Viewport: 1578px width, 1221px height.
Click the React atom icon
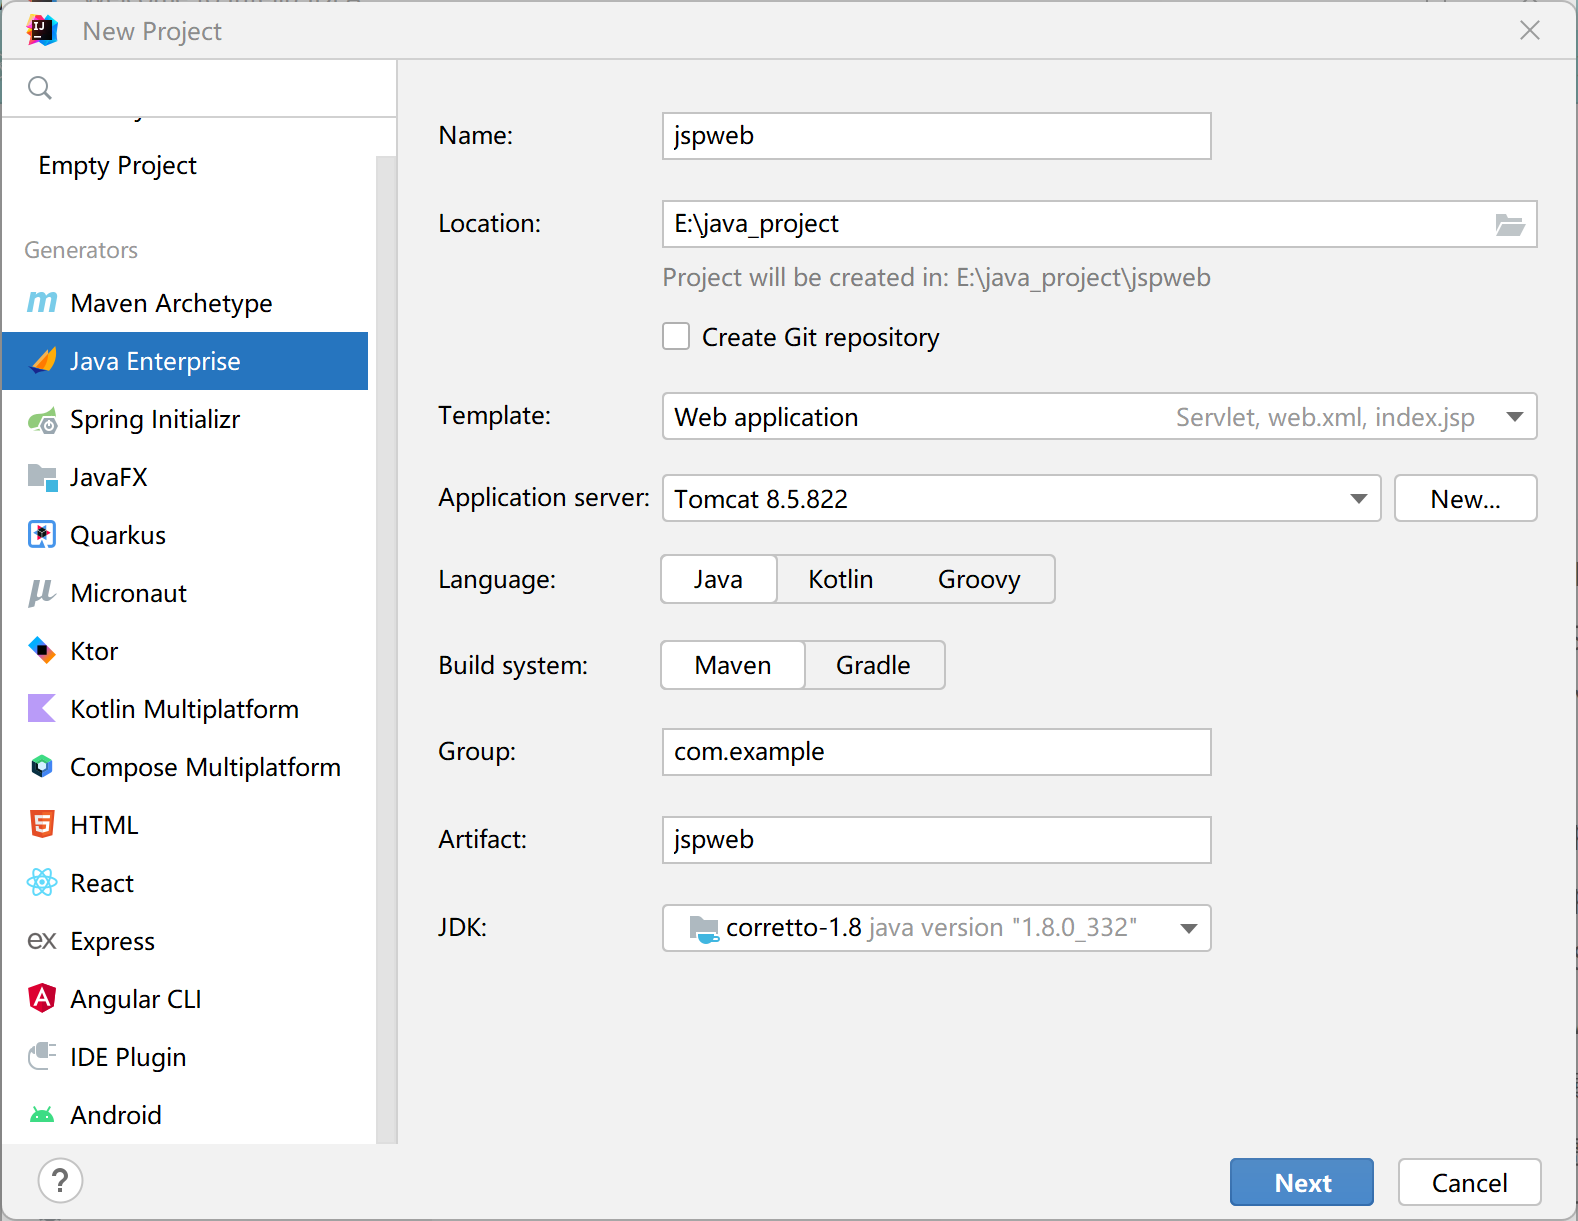(42, 882)
